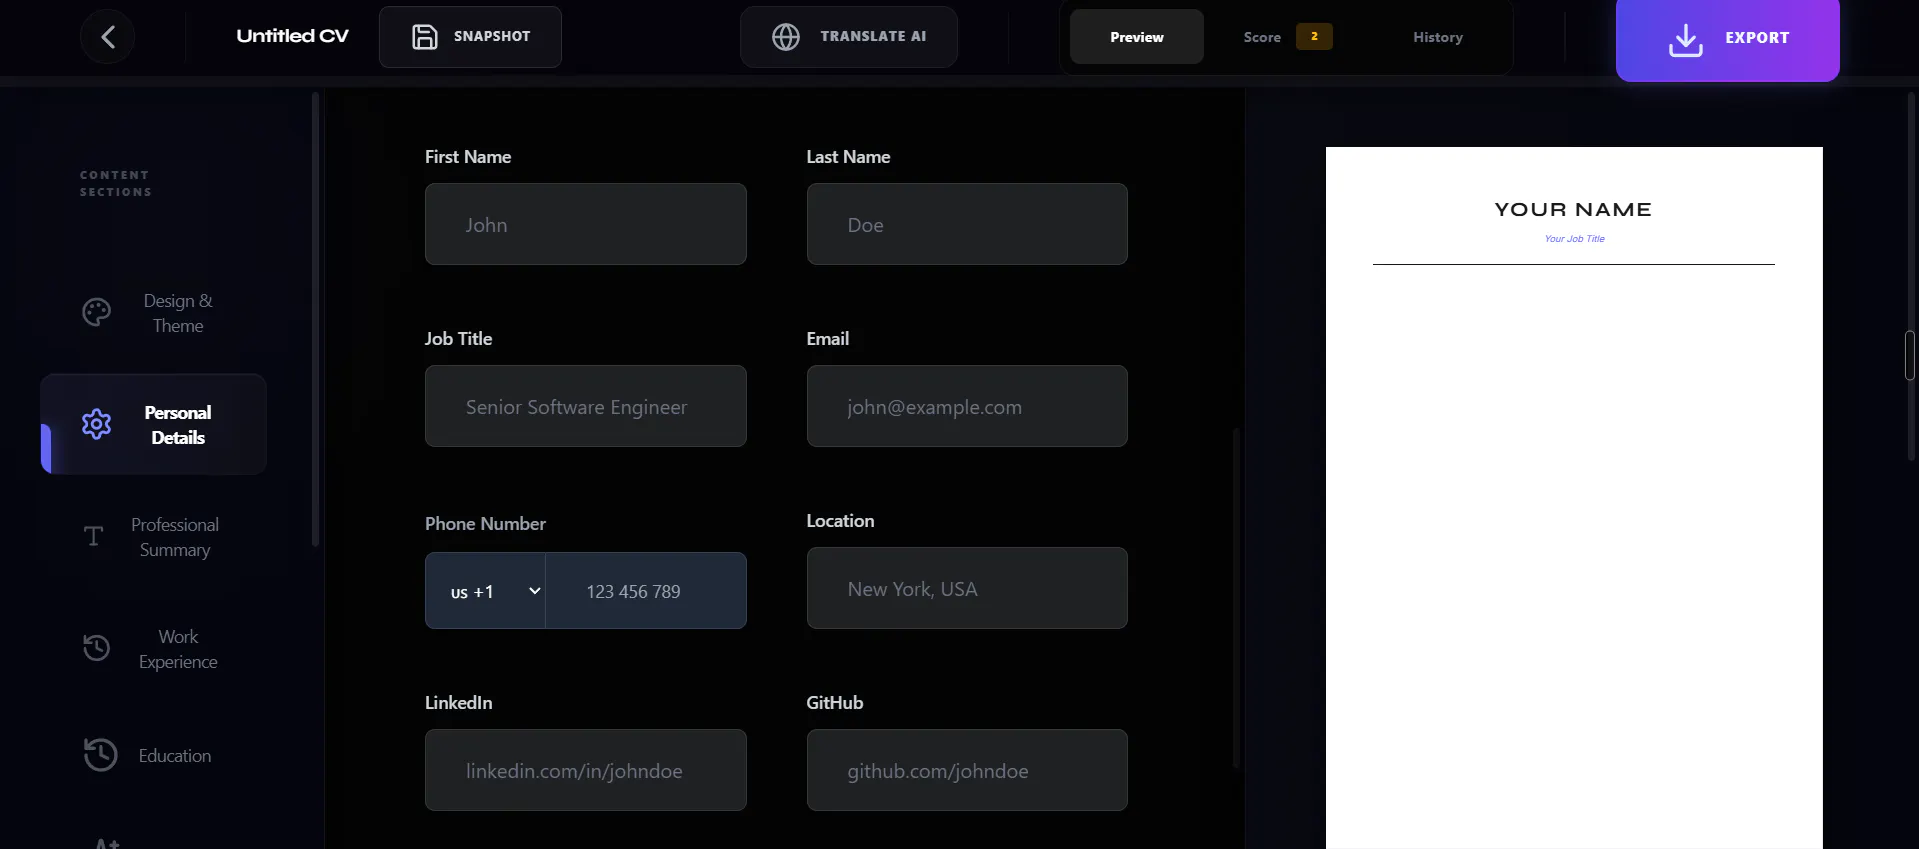The image size is (1919, 849).
Task: Click the sidebar sections scrollbar
Action: click(x=315, y=320)
